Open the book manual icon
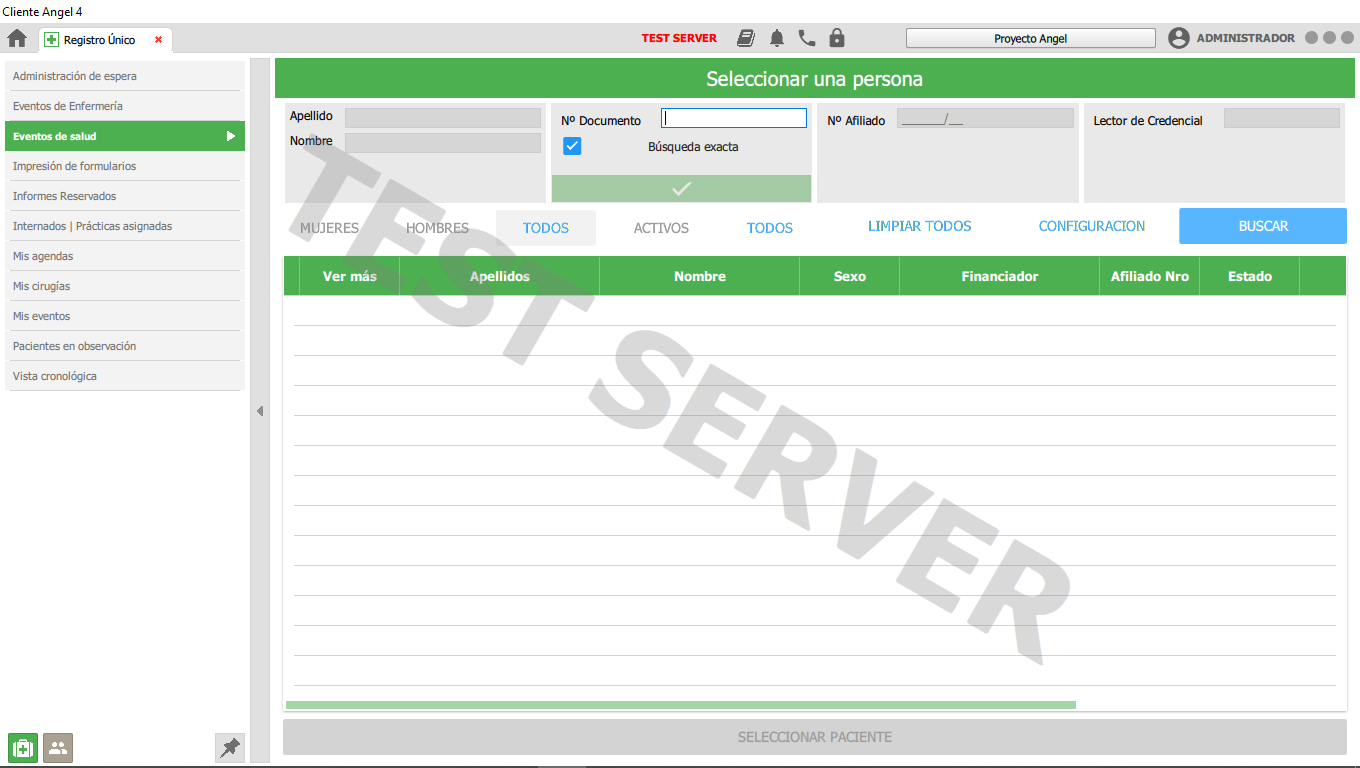The width and height of the screenshot is (1360, 768). [746, 39]
